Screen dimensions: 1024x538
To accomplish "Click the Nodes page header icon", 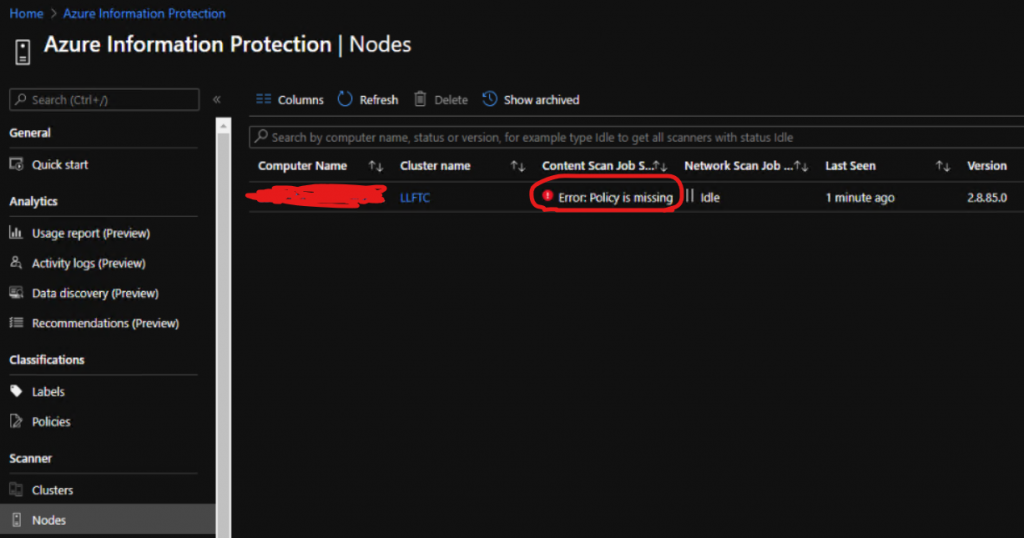I will point(23,52).
